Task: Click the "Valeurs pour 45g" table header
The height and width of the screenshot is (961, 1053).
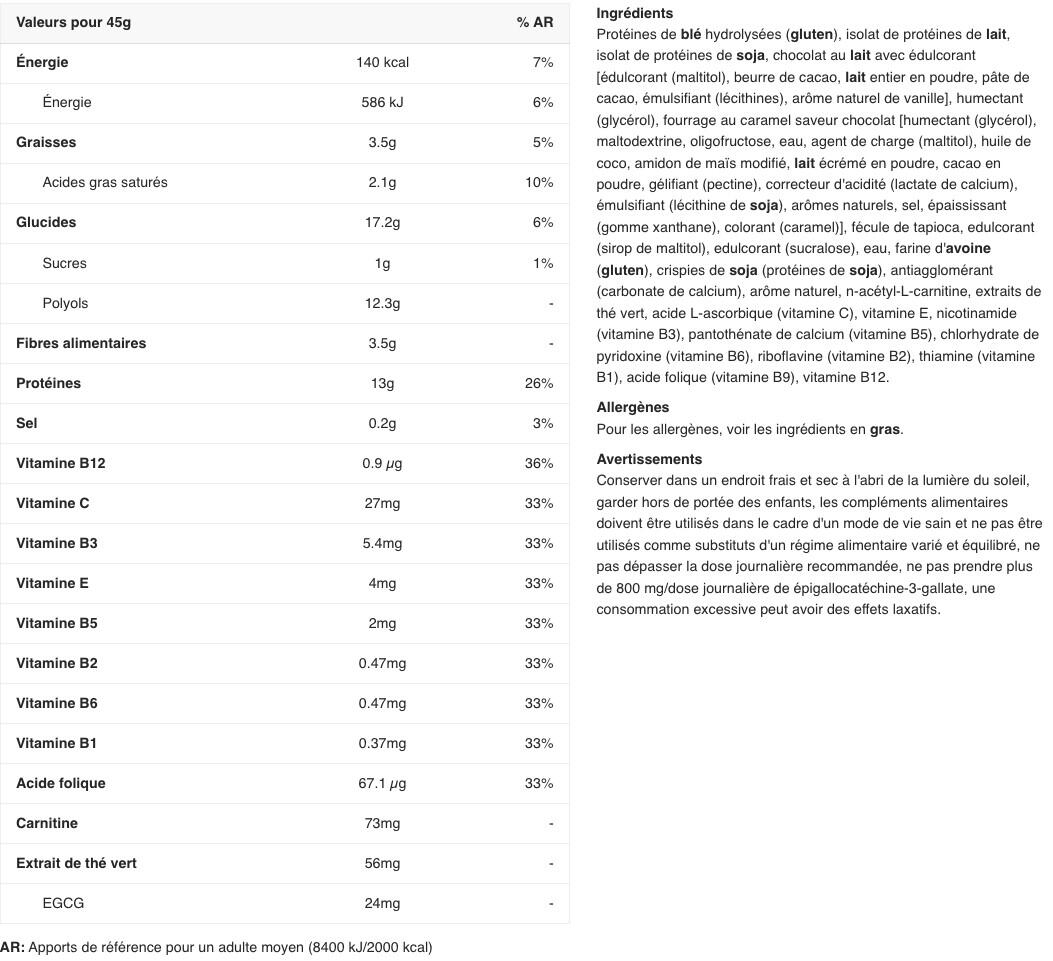Action: coord(73,22)
